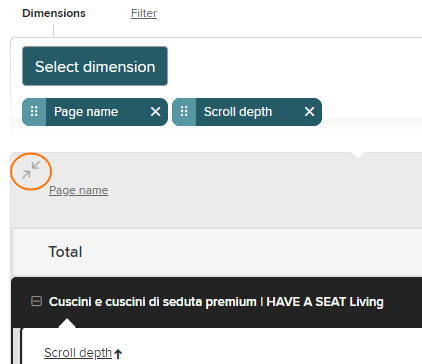Grab the Page name chip drag handle
Viewport: 422px width, 364px height.
coord(34,112)
